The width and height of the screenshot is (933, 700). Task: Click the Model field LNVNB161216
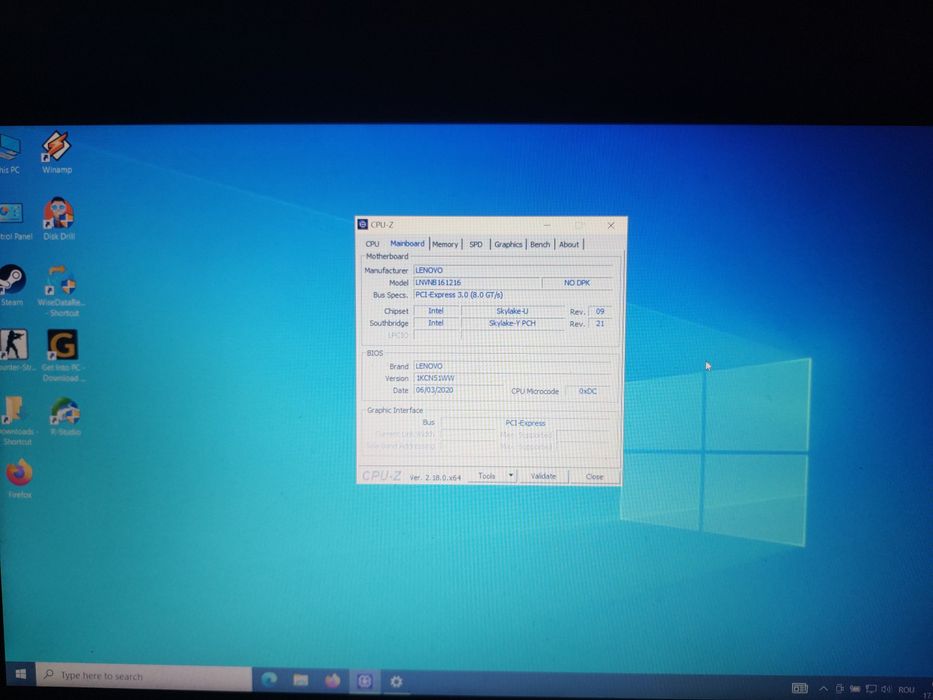(477, 283)
